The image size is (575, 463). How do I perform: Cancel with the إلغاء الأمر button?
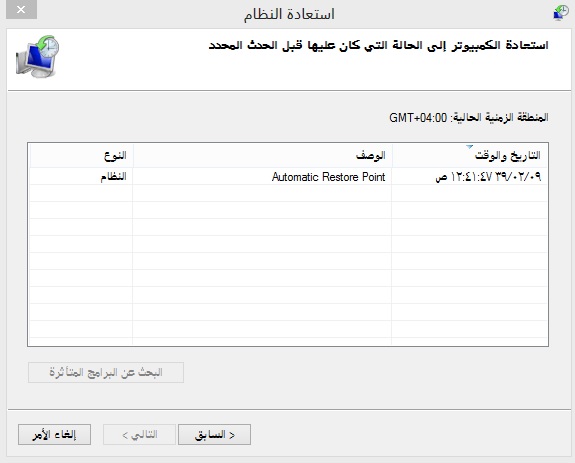pos(54,435)
